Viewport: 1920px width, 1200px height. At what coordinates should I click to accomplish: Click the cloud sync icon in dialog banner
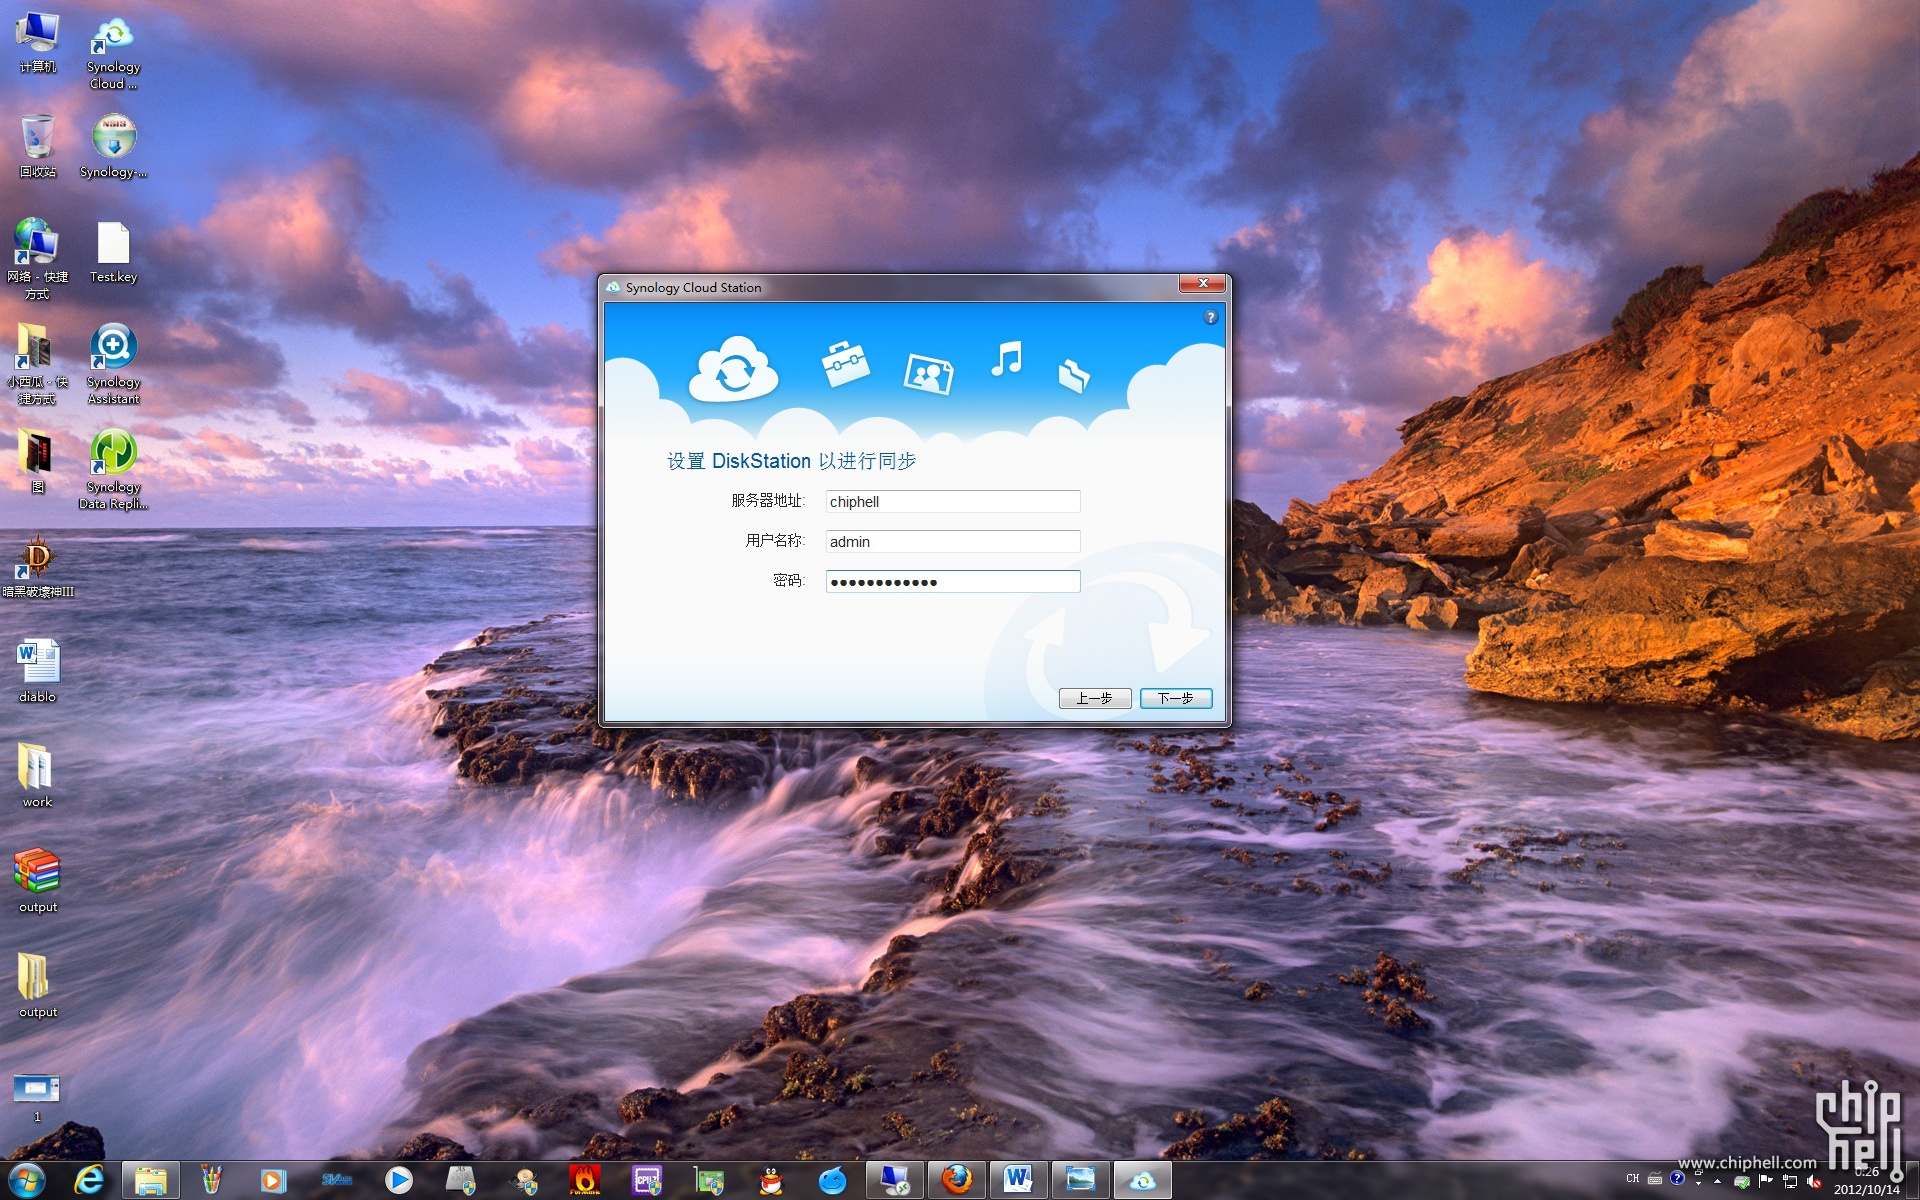pyautogui.click(x=733, y=369)
